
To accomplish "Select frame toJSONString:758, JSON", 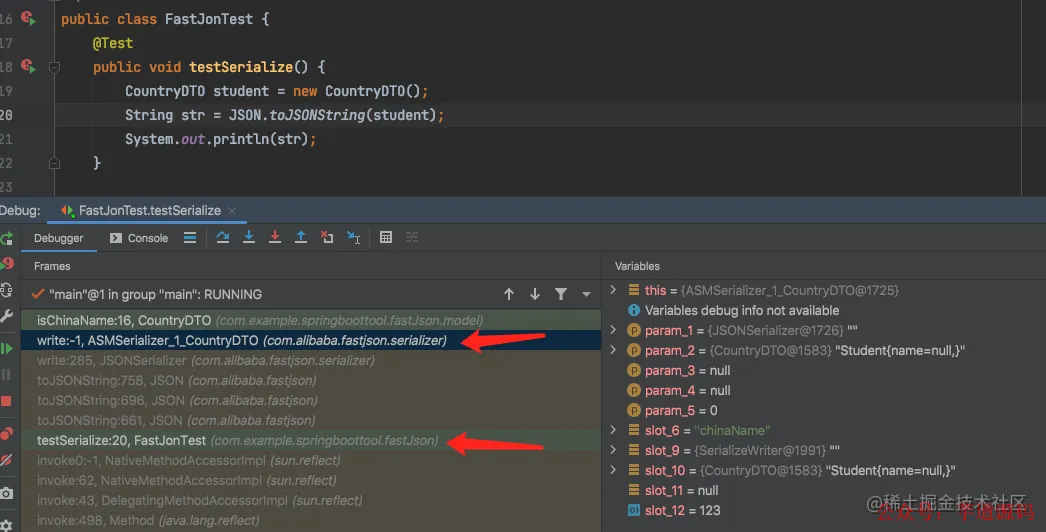I will (x=311, y=380).
